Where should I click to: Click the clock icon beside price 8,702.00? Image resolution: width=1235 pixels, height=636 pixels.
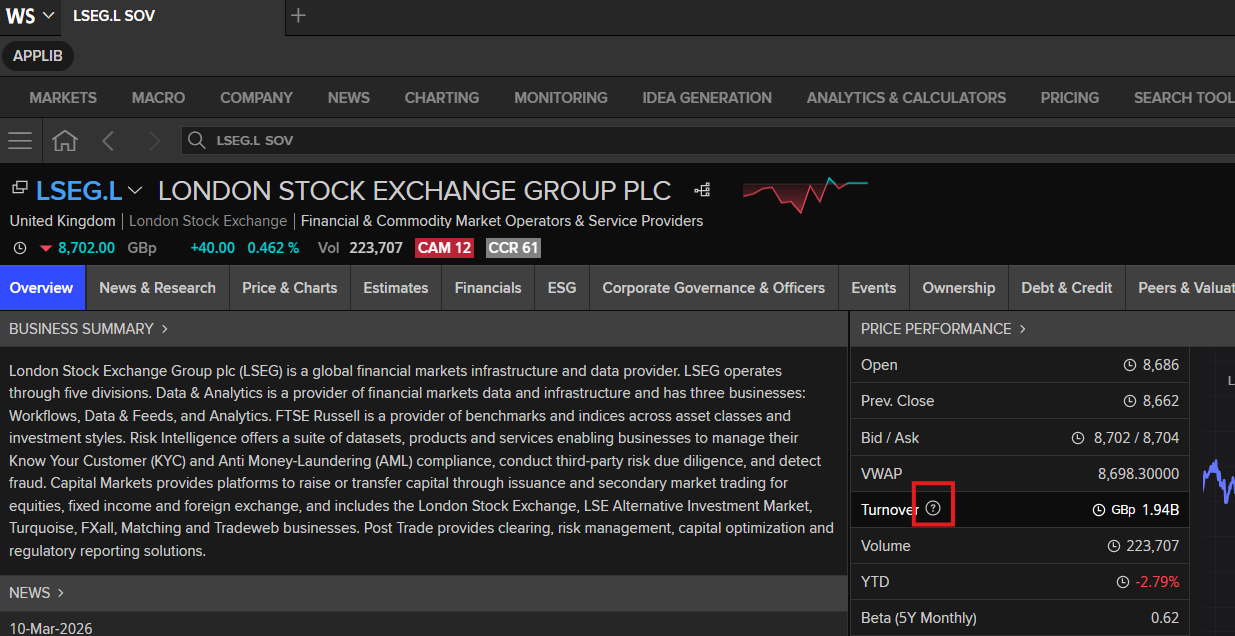coord(20,248)
